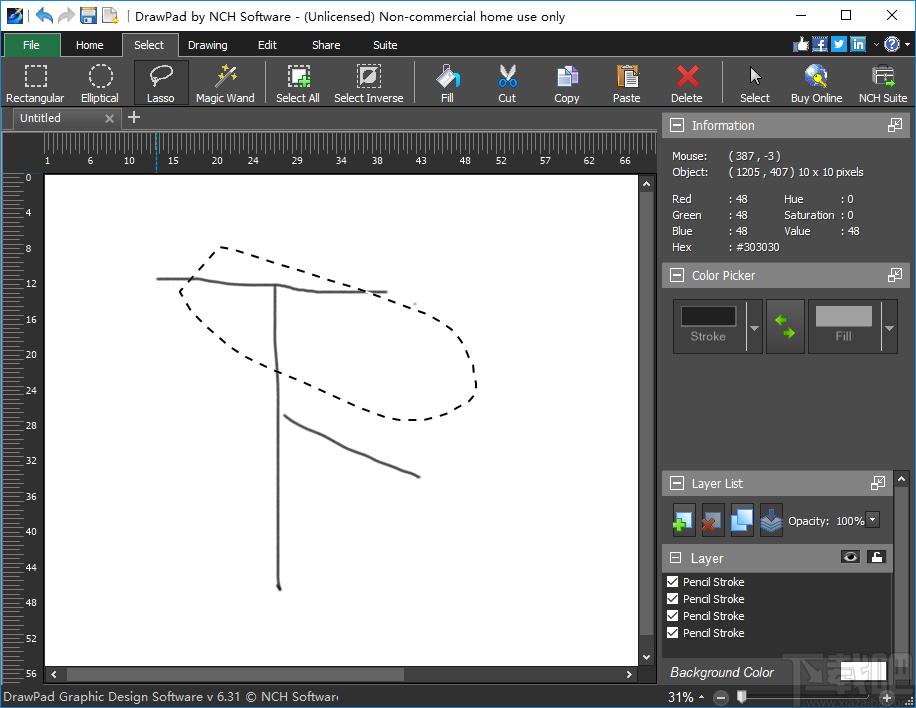Add a new layer in Layer List
916x708 pixels.
click(683, 520)
